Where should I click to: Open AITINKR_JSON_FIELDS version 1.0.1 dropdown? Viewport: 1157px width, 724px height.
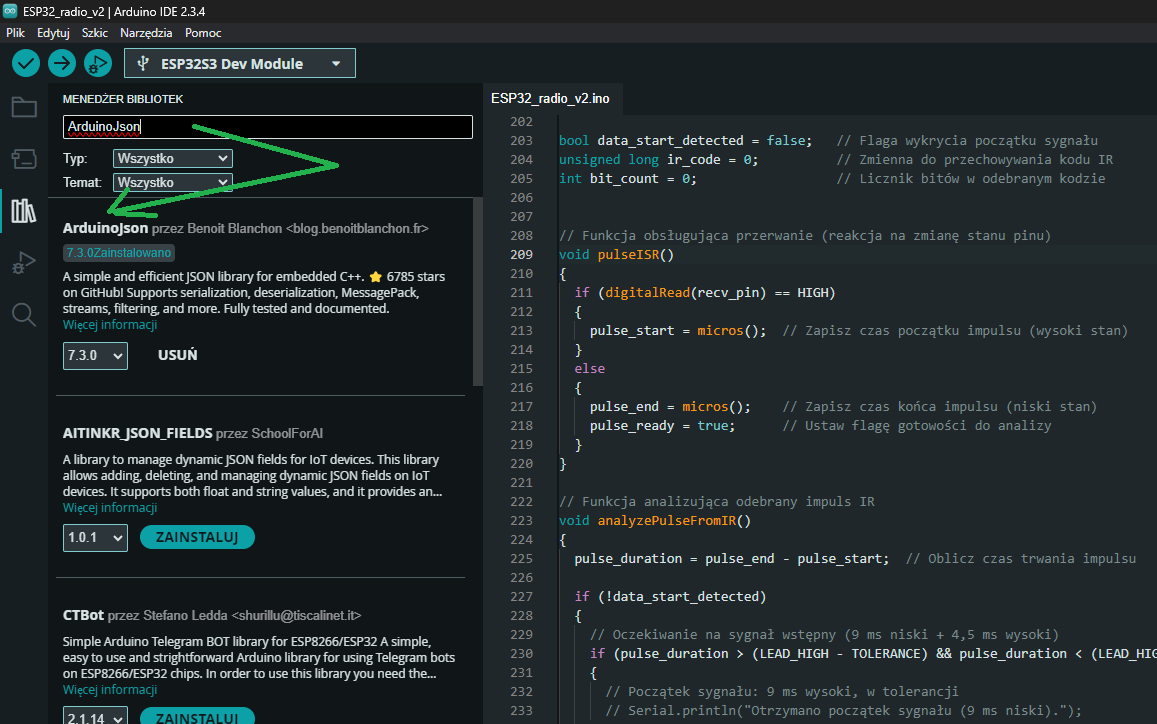[95, 538]
